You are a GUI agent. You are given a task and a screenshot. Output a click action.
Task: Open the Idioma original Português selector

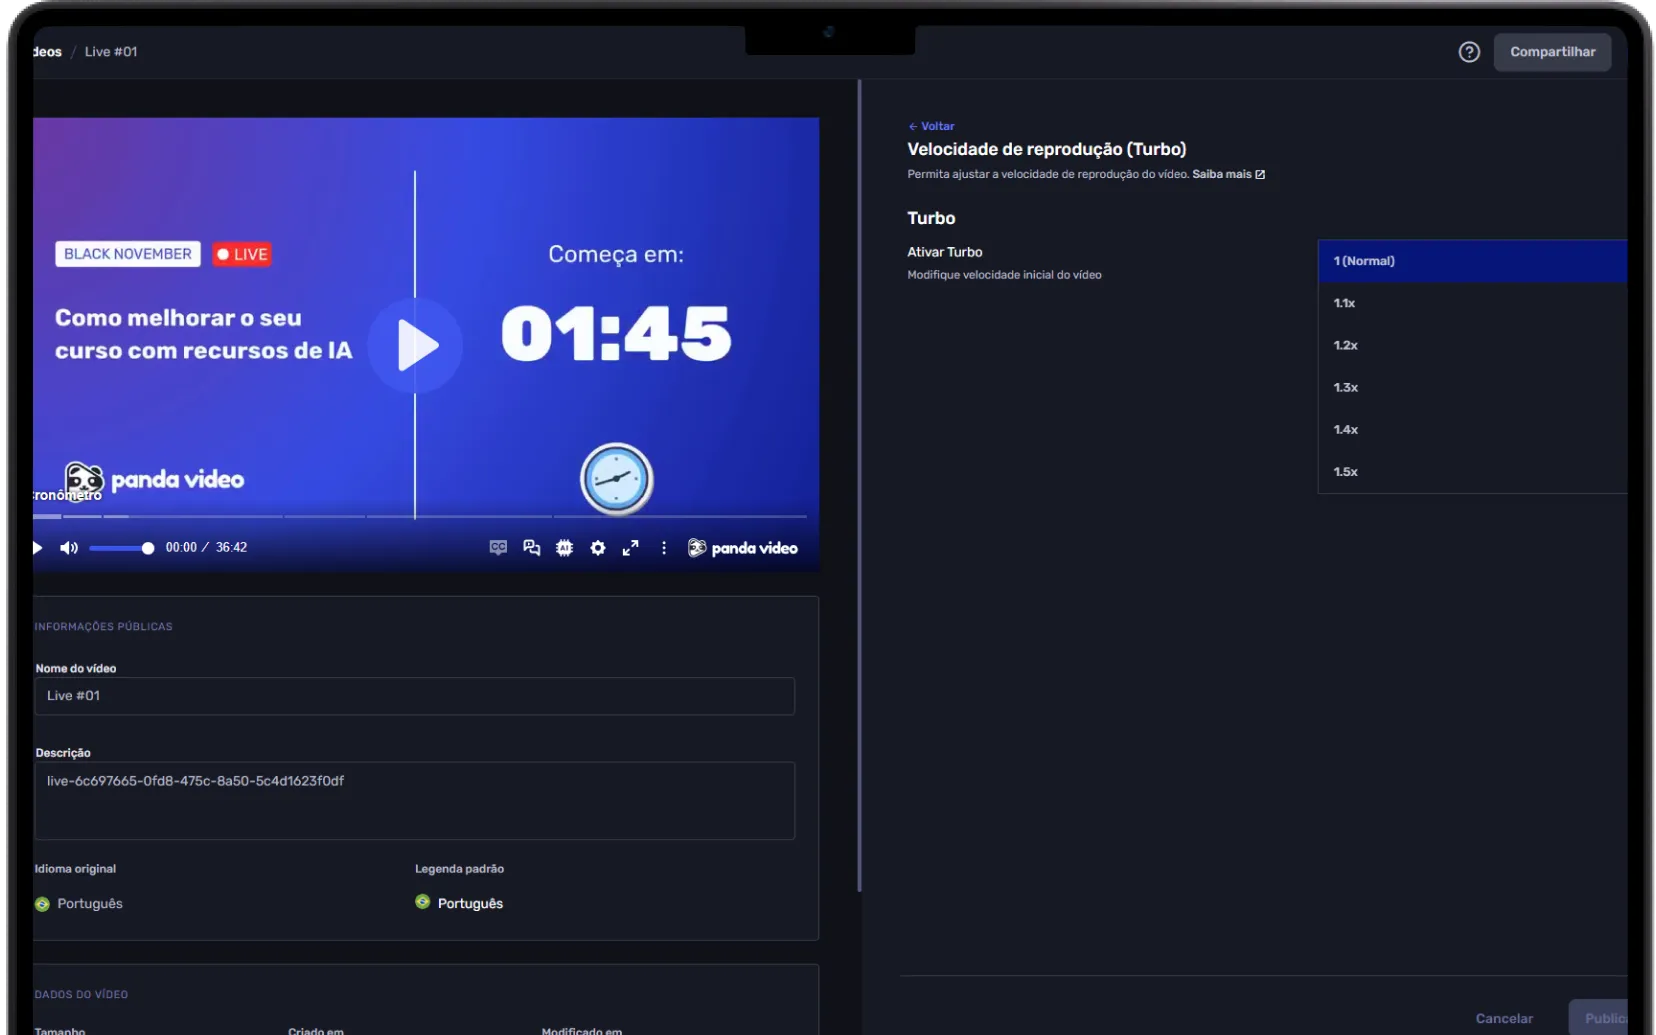[79, 903]
